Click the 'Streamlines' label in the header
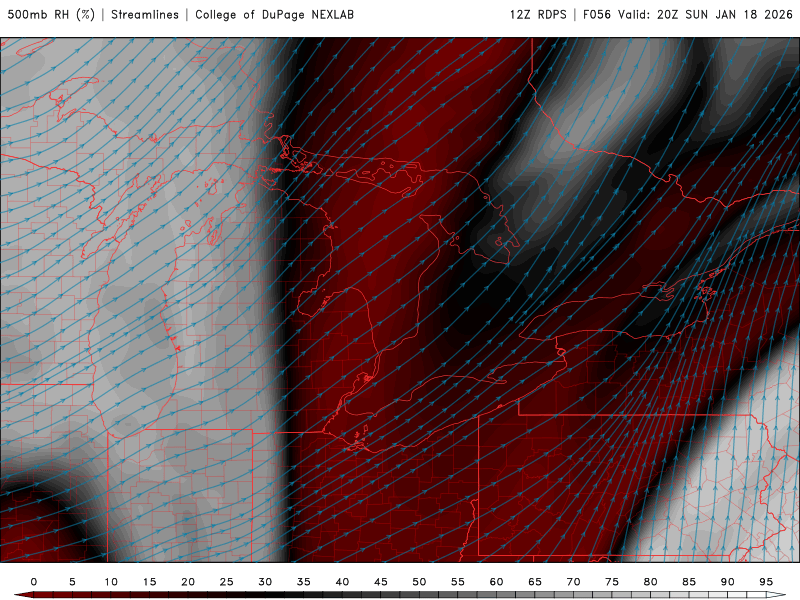The image size is (800, 600). [x=145, y=15]
